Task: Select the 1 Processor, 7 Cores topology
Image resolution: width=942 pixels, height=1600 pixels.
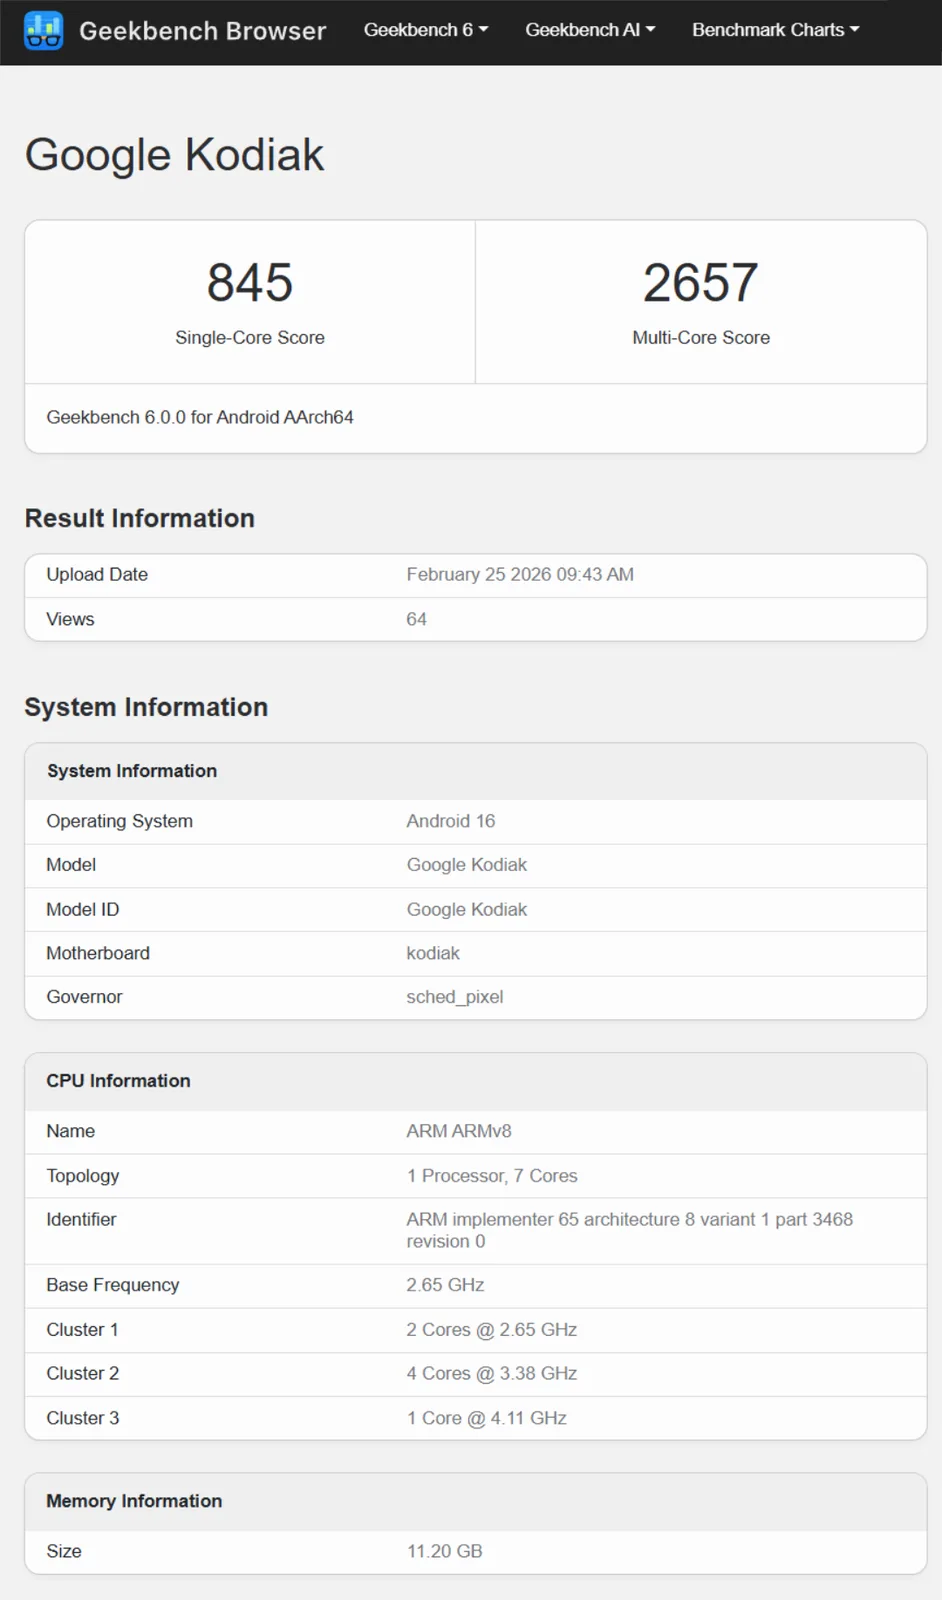Action: pyautogui.click(x=492, y=1176)
